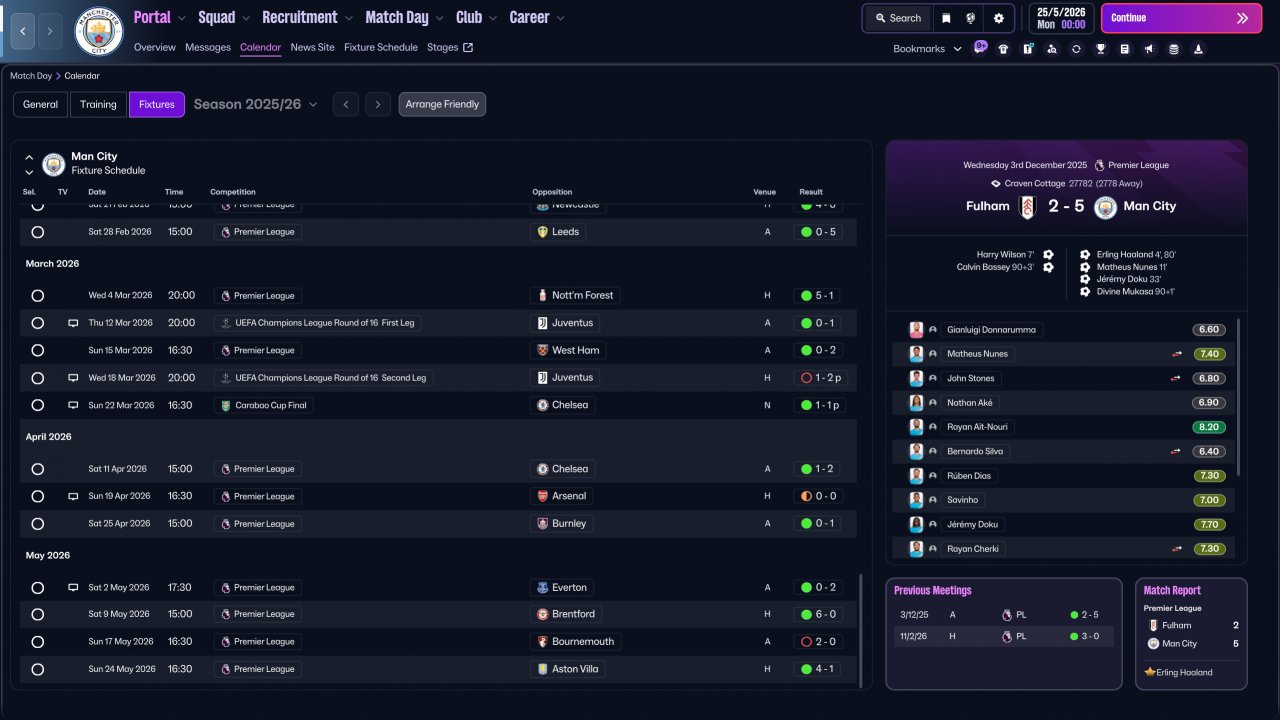Select the Sat 9 May Brentford fixture radio
The image size is (1280, 720).
tap(38, 614)
